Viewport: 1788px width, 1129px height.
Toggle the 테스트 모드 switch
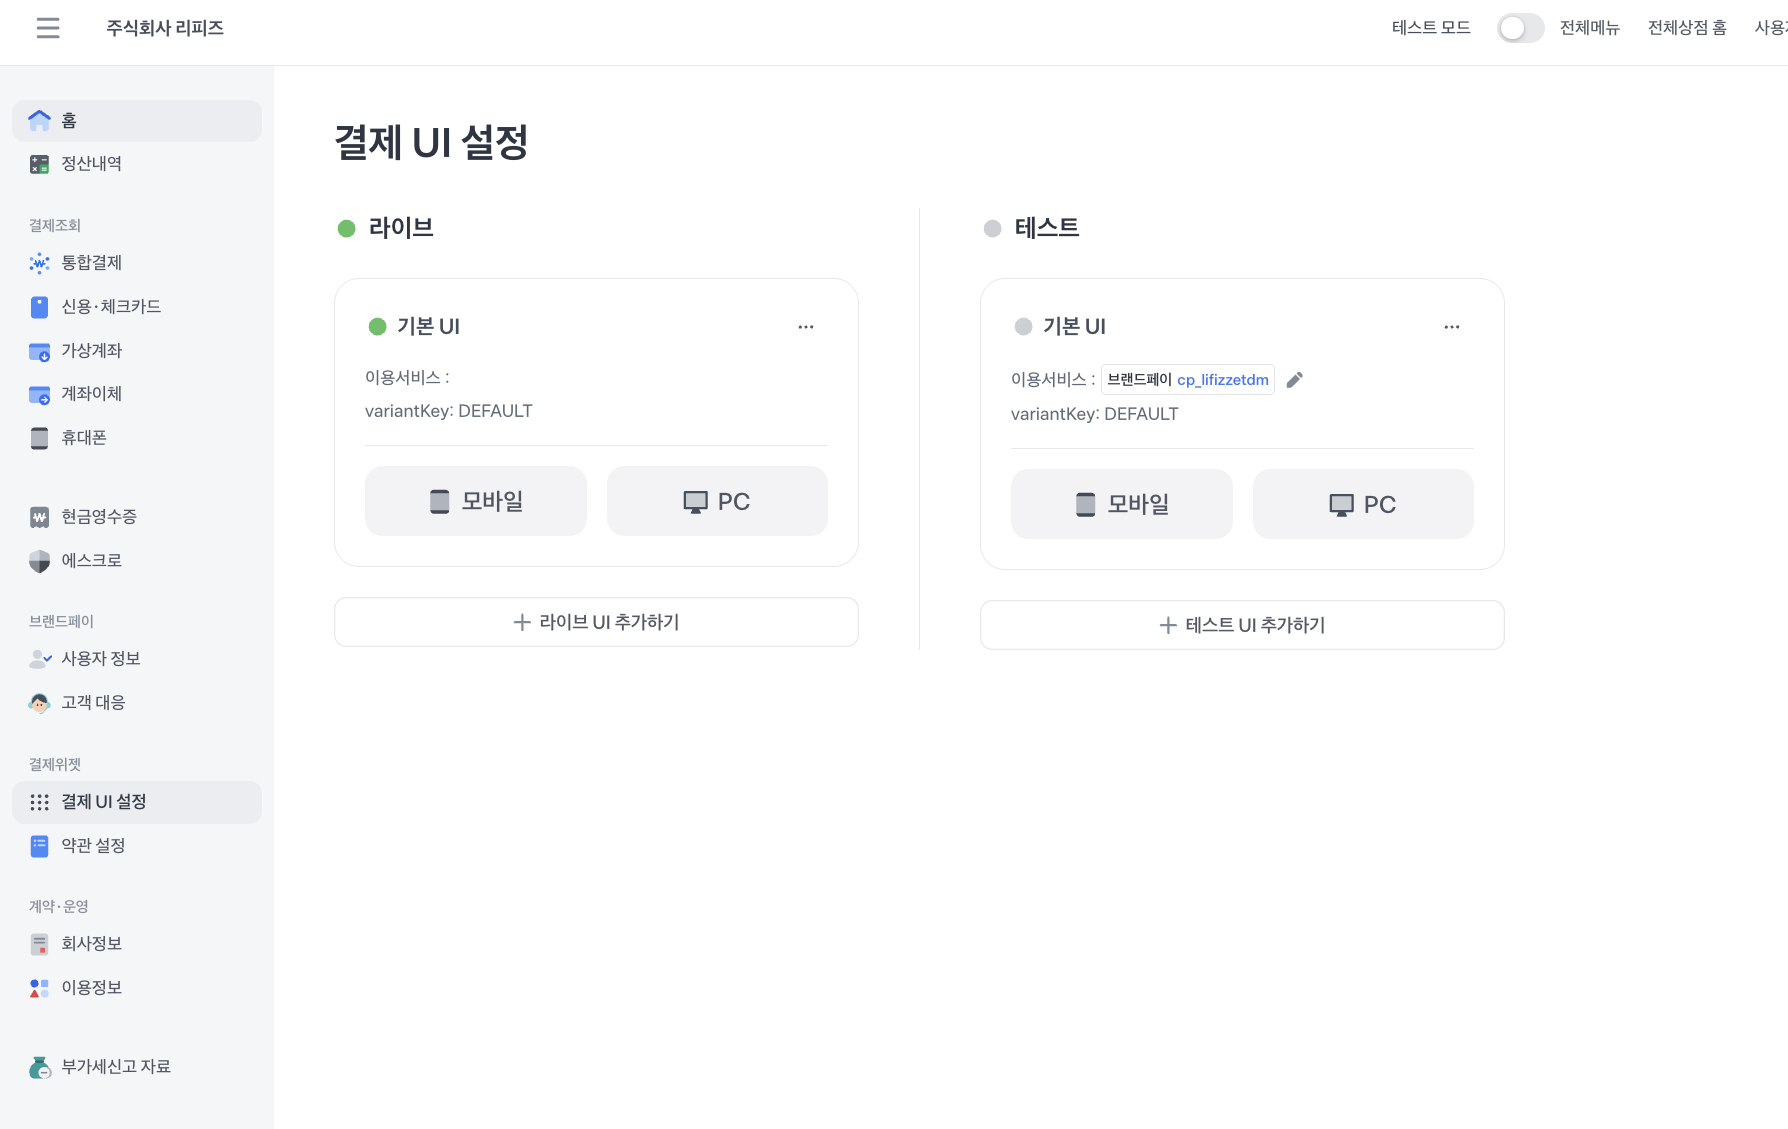1519,28
